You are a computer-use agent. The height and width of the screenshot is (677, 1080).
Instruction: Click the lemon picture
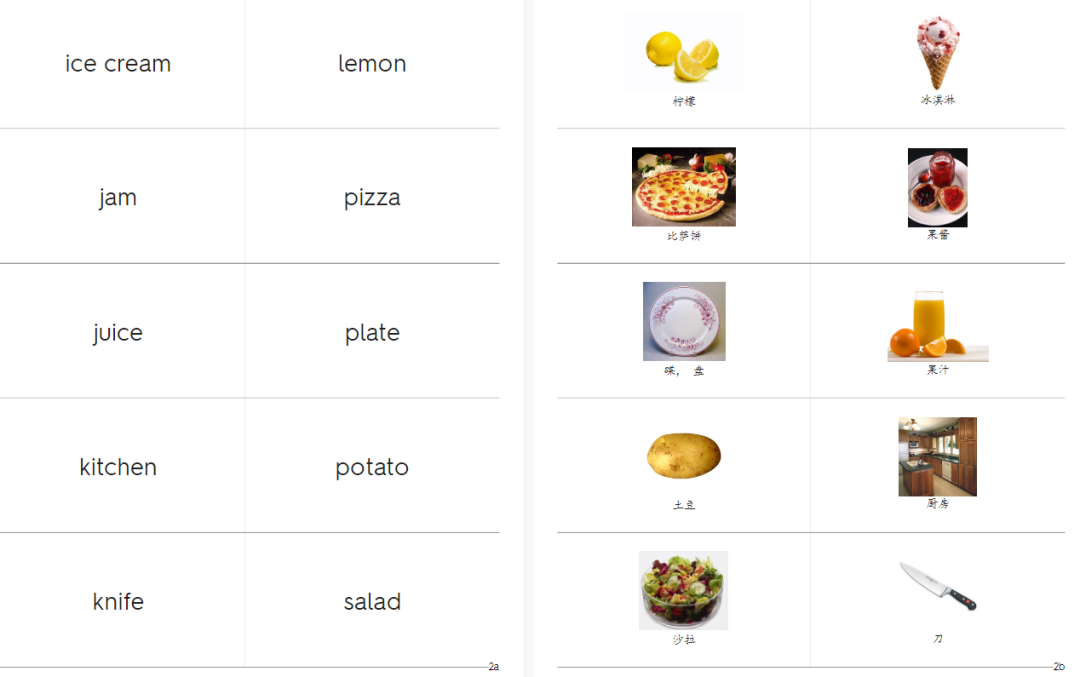click(x=683, y=53)
